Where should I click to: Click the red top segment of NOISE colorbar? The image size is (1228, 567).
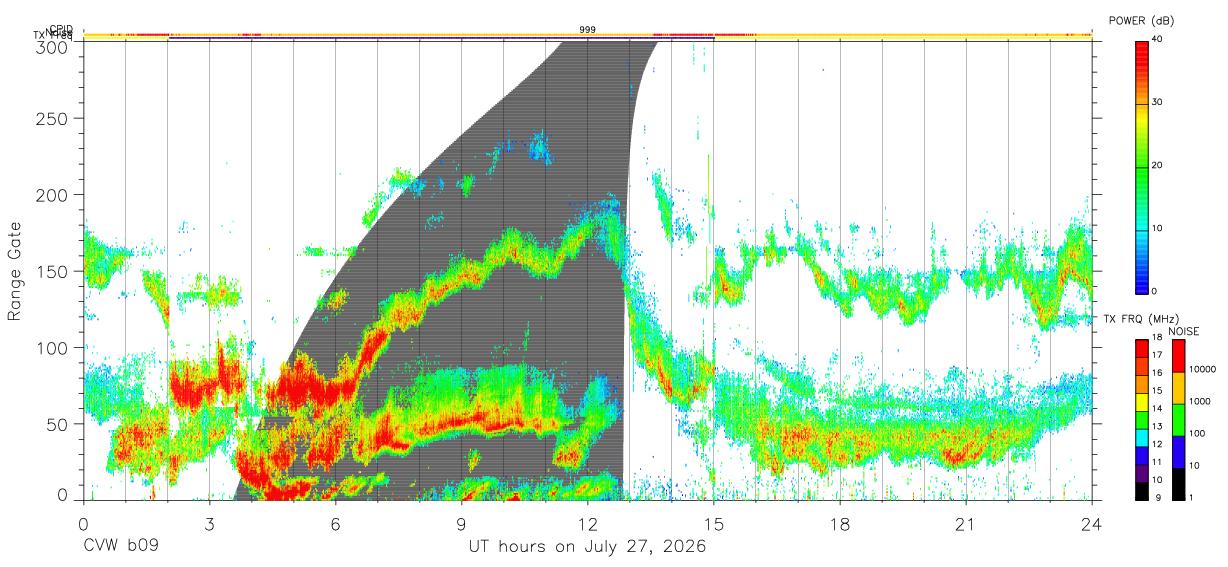1178,356
